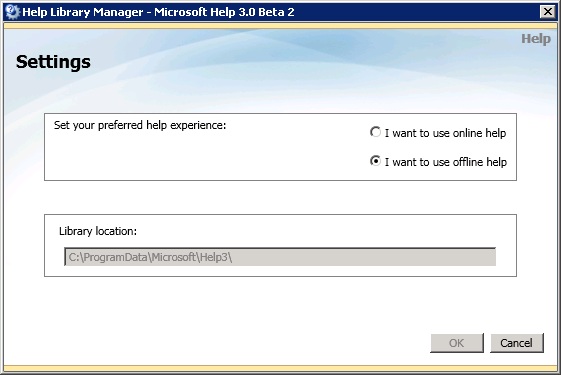Screen dimensions: 561x375
Task: Click the "Library location:" label
Action: point(98,231)
